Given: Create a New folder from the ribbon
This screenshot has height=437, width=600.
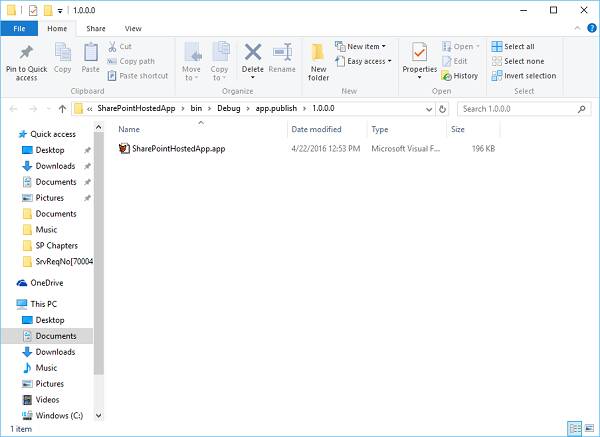Looking at the screenshot, I should [x=318, y=62].
